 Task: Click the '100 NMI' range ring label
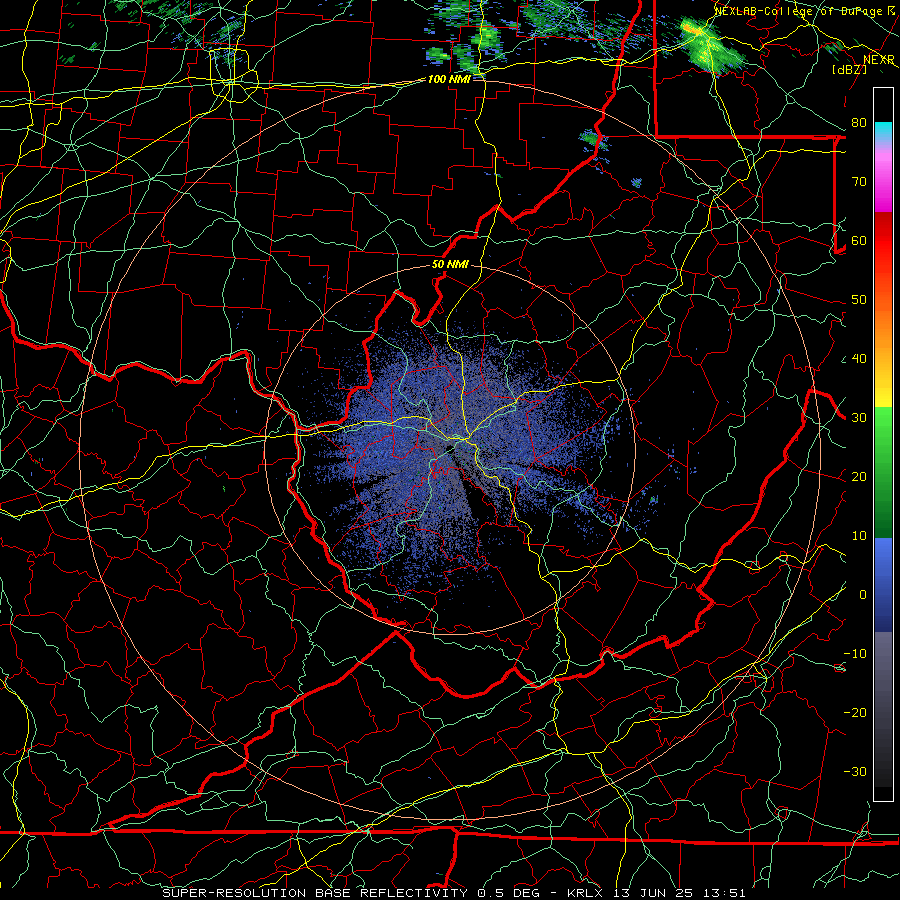pos(449,79)
